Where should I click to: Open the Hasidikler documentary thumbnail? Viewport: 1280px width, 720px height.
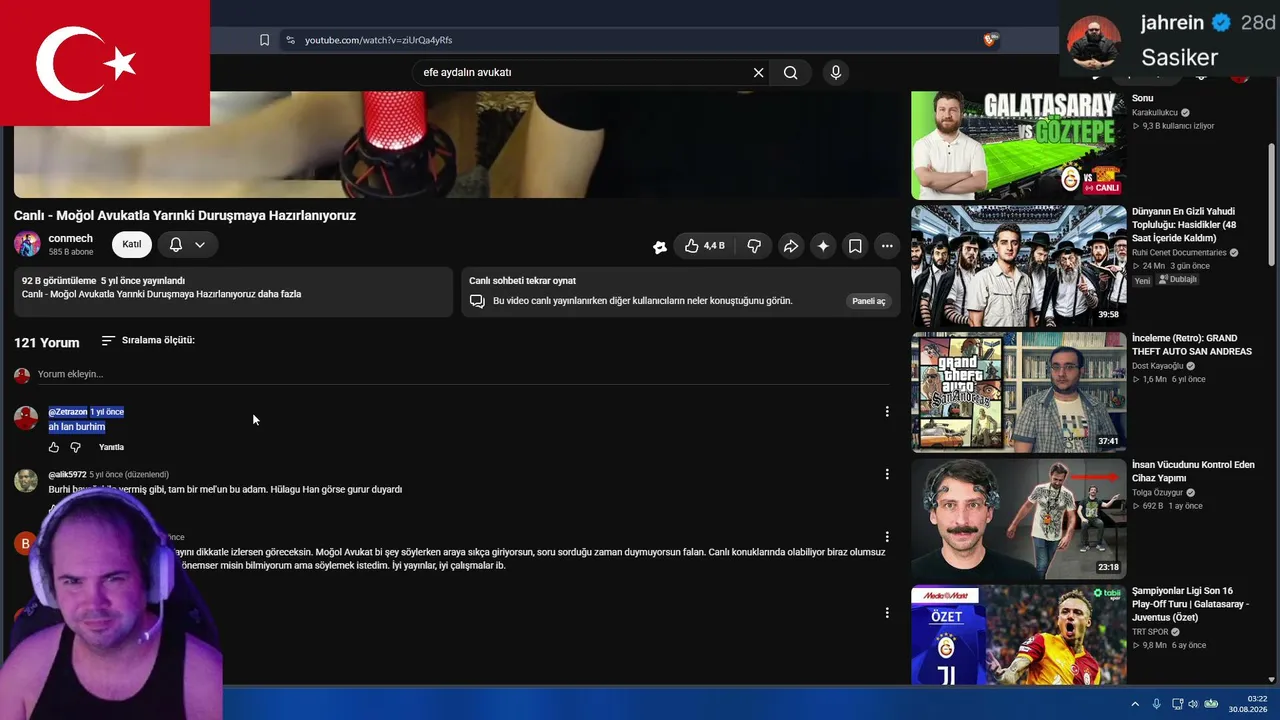[x=1018, y=266]
